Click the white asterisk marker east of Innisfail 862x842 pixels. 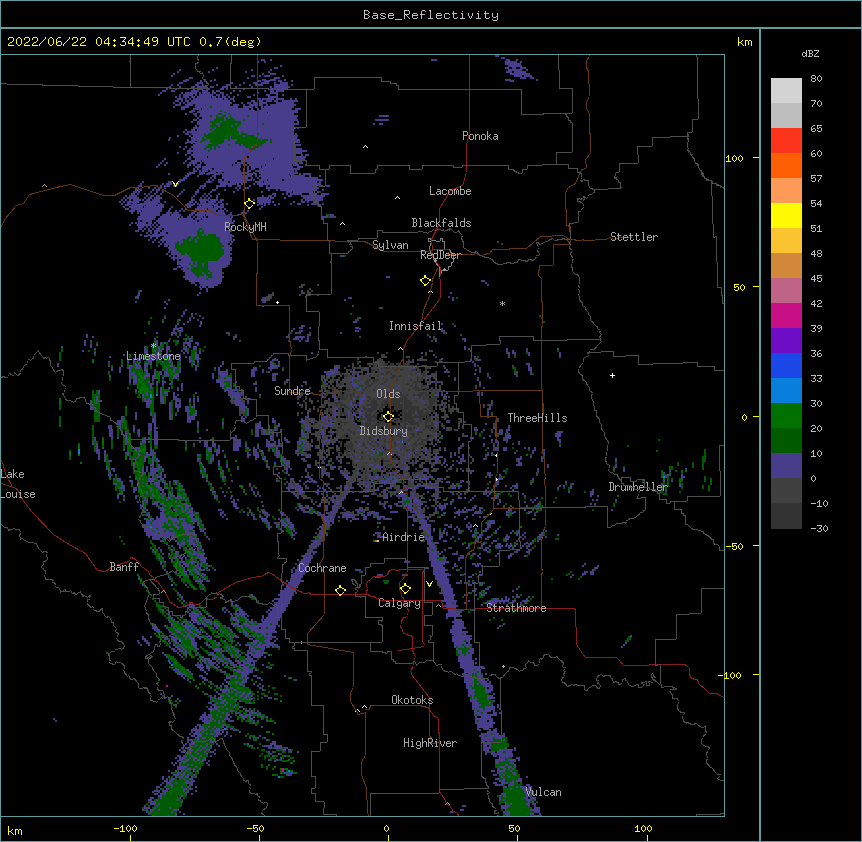coord(502,303)
